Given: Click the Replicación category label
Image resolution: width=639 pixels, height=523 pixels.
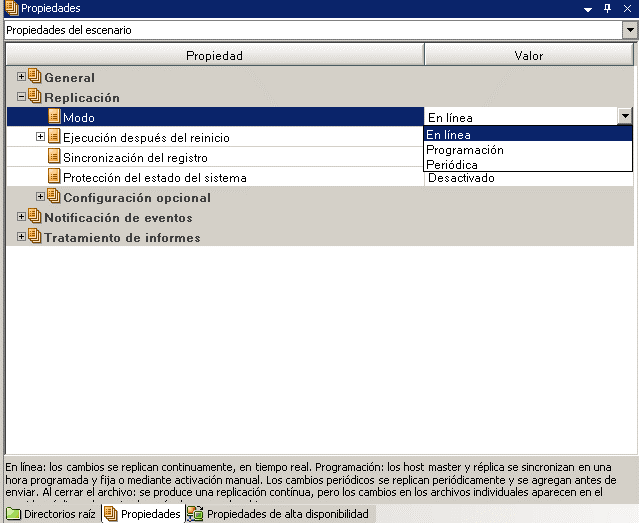Looking at the screenshot, I should coord(82,97).
